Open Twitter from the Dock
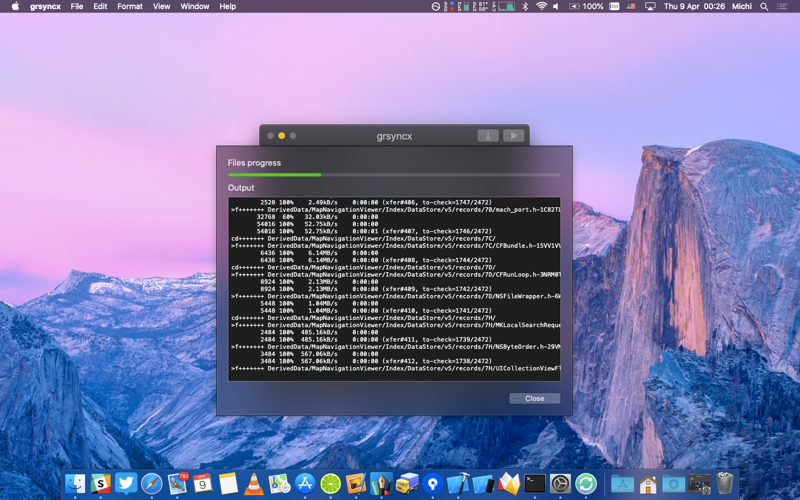 coord(126,484)
